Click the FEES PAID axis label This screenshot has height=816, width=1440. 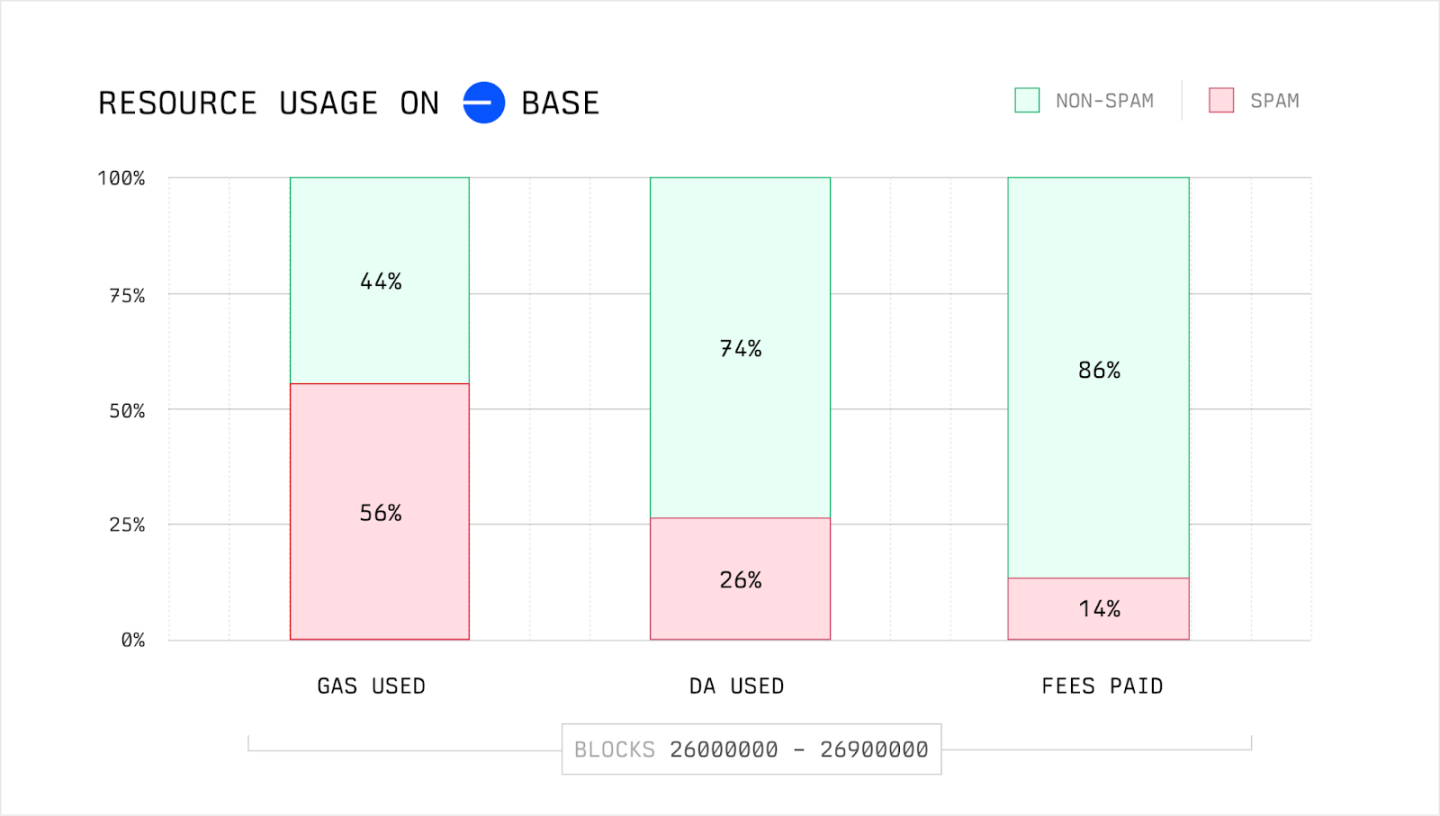(1102, 686)
